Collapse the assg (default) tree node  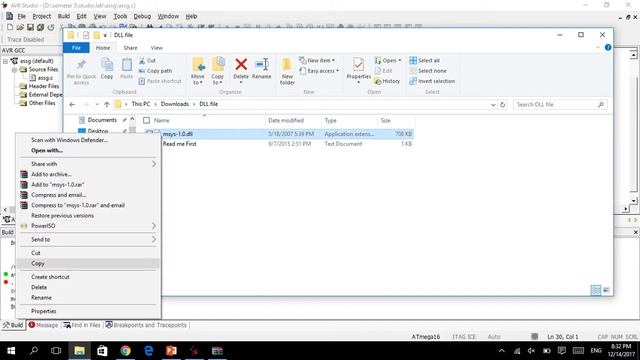(x=5, y=61)
